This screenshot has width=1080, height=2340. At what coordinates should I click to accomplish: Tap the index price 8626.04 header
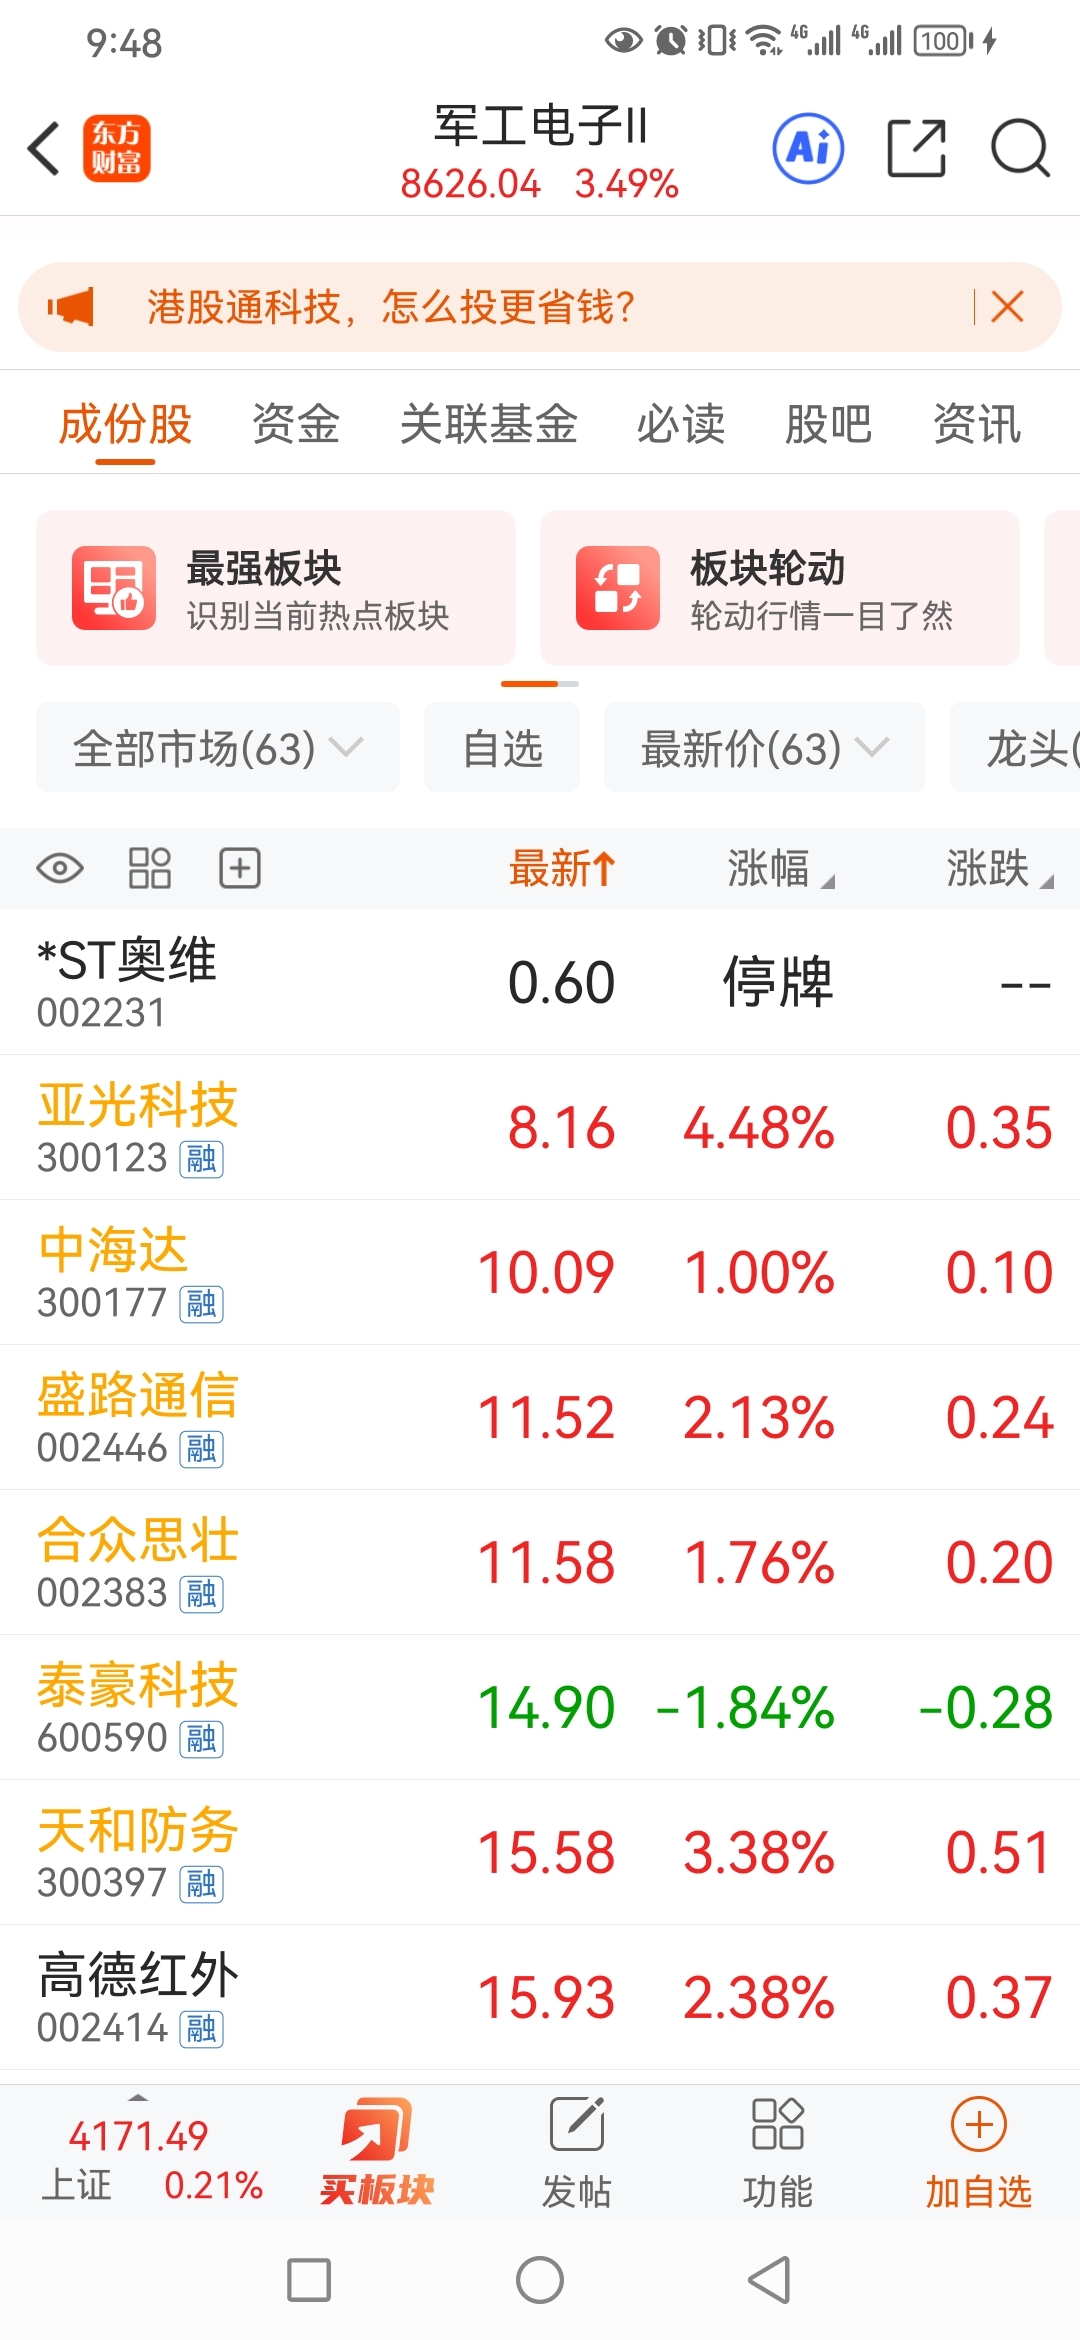pyautogui.click(x=470, y=184)
